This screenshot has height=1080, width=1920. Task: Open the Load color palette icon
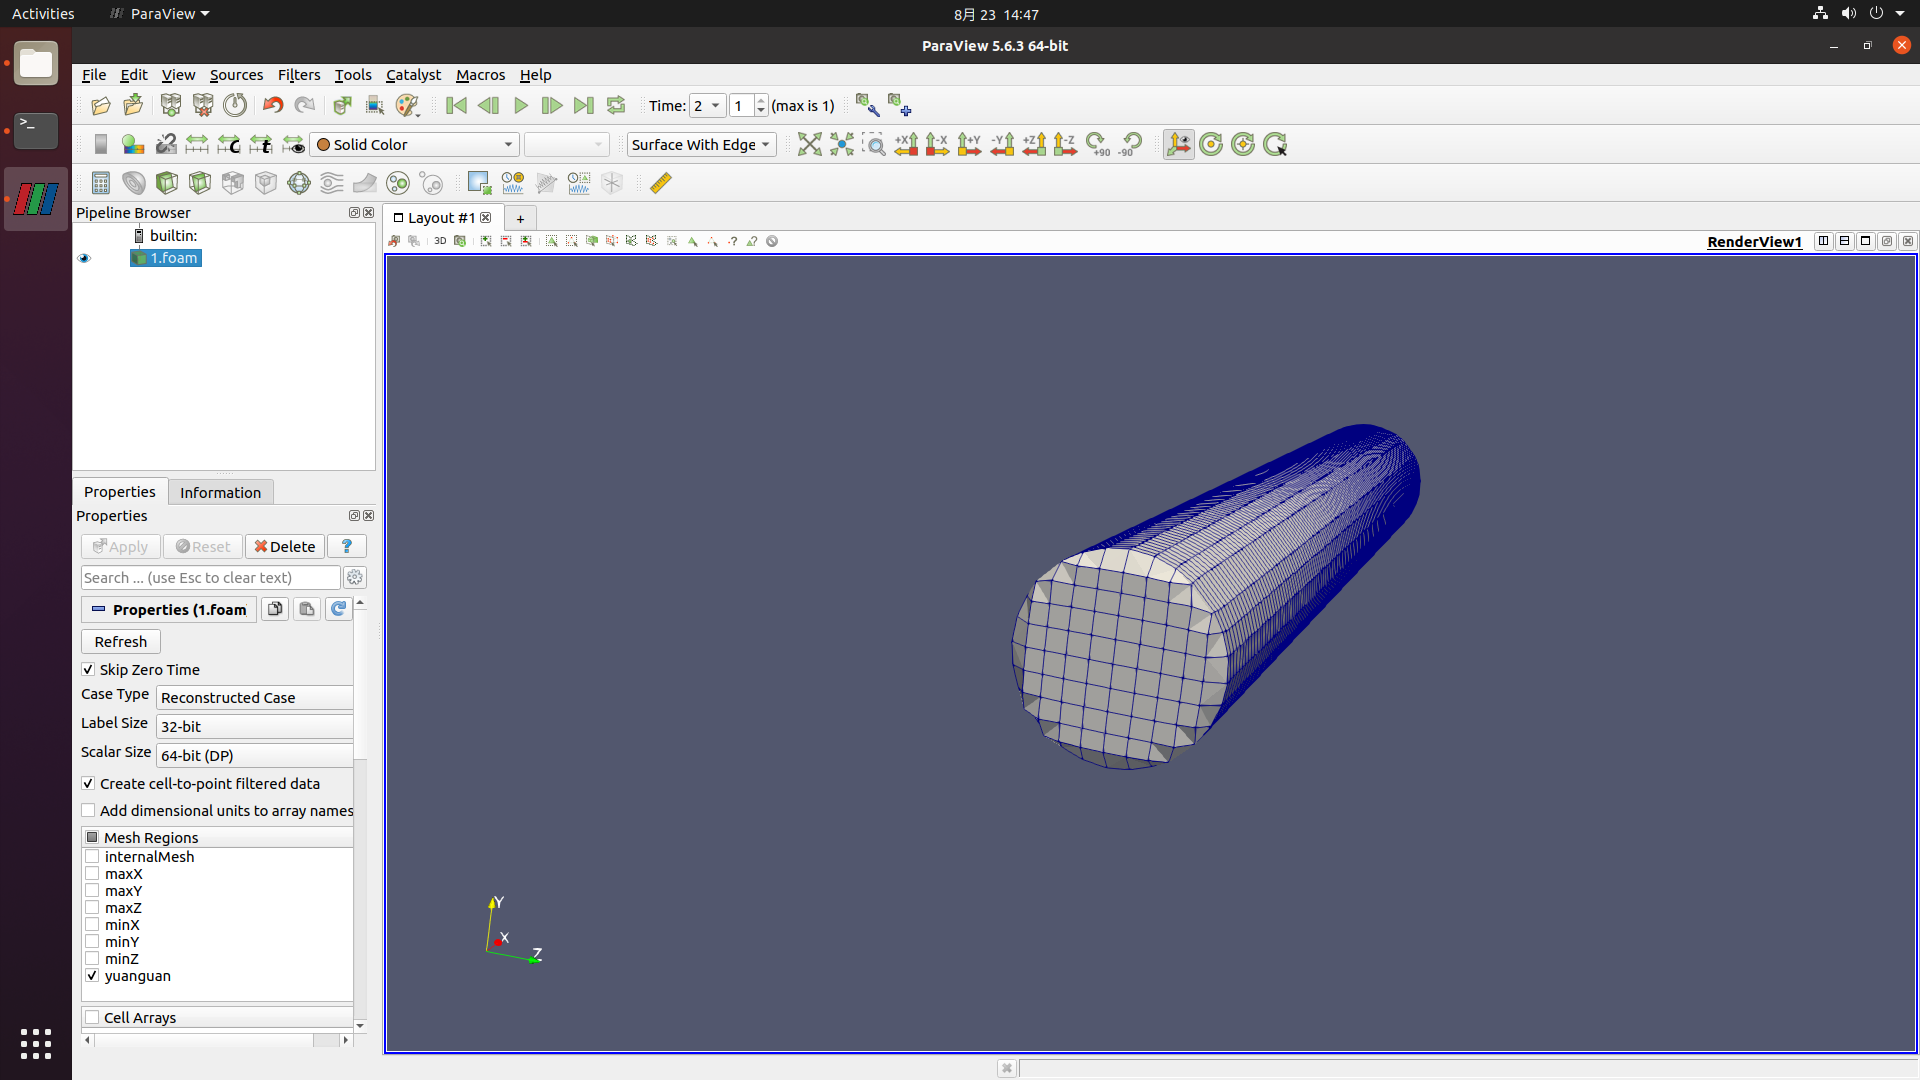point(407,106)
